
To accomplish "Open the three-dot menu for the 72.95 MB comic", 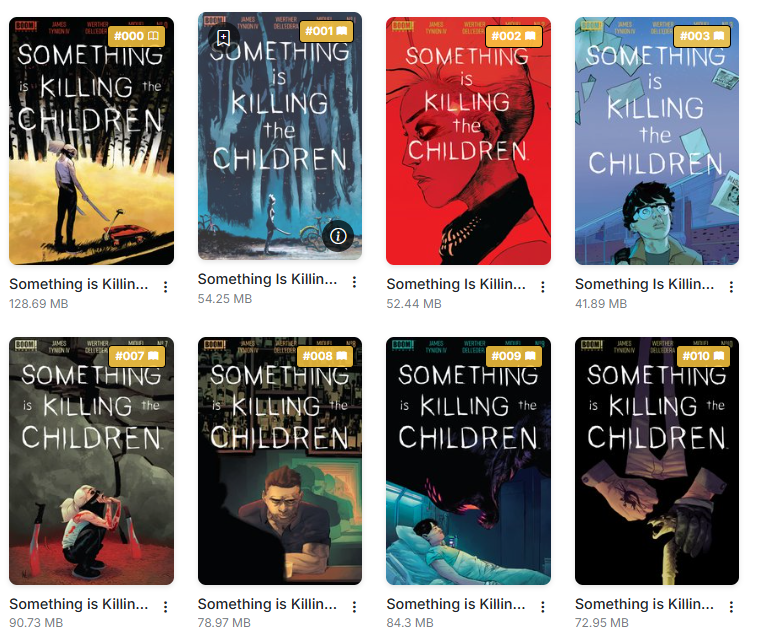I will coord(731,607).
